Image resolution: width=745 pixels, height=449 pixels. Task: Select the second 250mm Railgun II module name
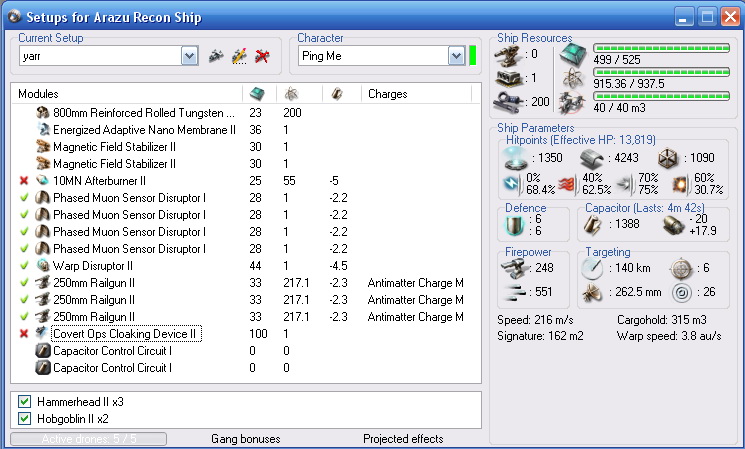pyautogui.click(x=94, y=300)
